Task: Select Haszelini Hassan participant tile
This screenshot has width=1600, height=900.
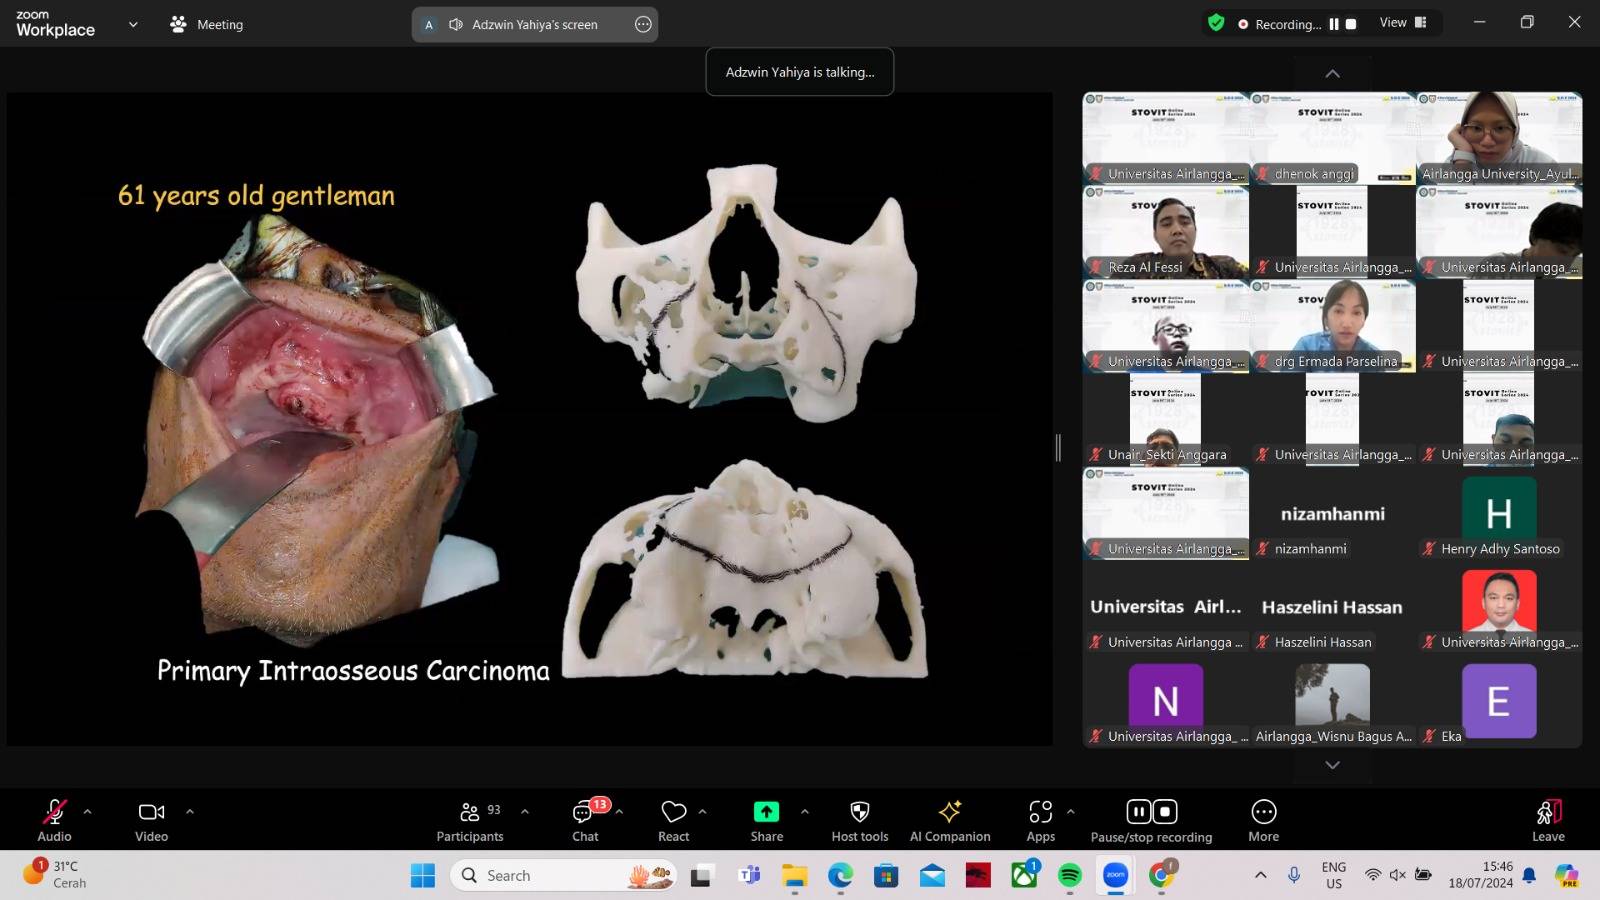Action: tap(1333, 607)
